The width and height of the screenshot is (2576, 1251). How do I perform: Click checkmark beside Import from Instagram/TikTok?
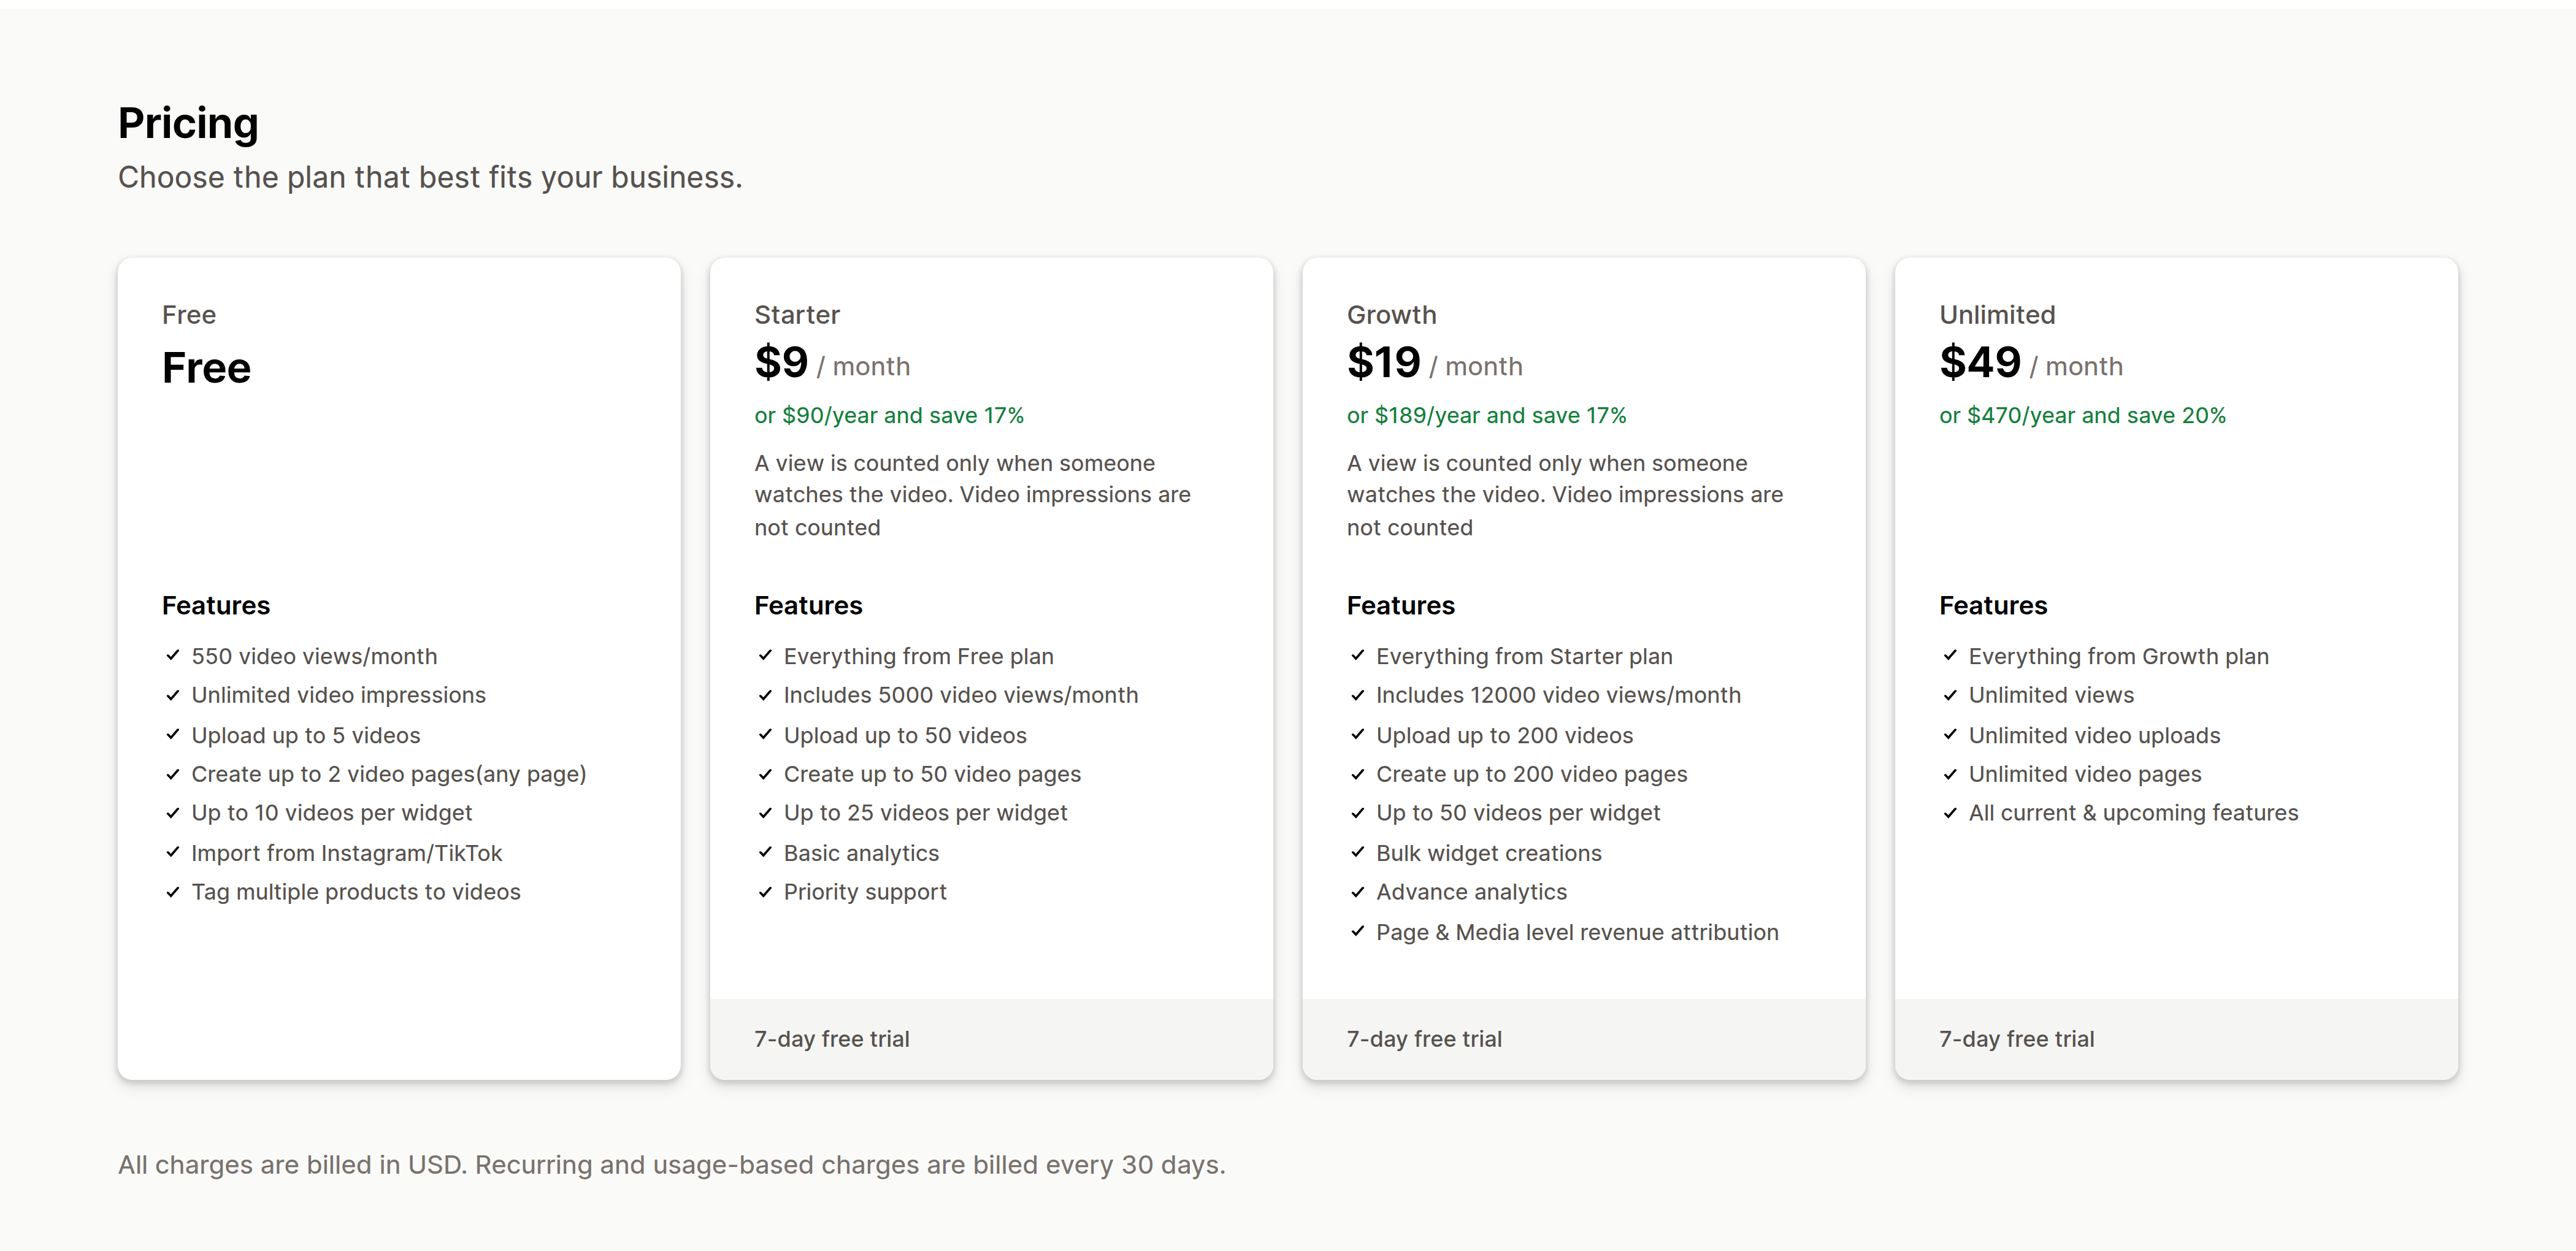pos(172,852)
